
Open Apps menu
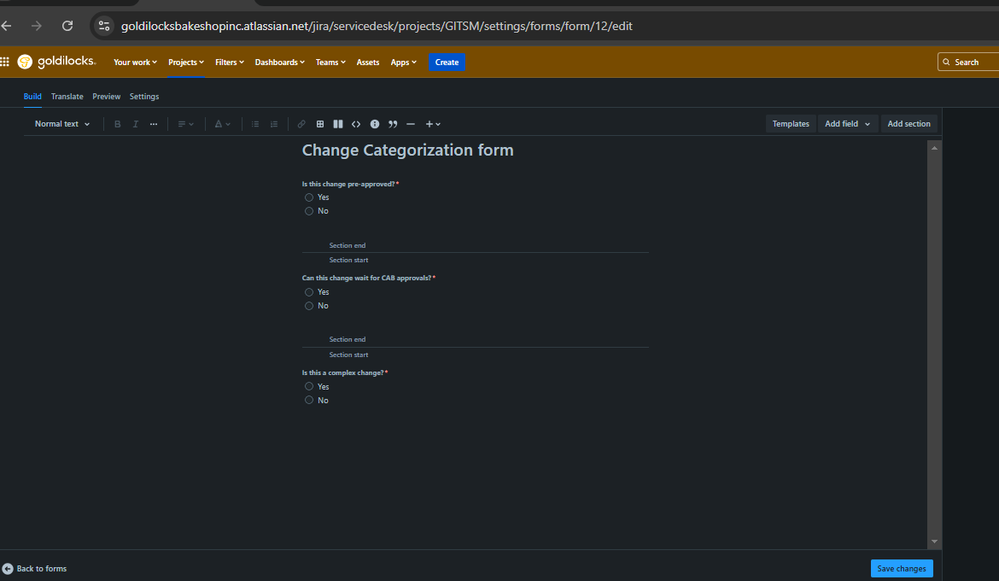(403, 62)
